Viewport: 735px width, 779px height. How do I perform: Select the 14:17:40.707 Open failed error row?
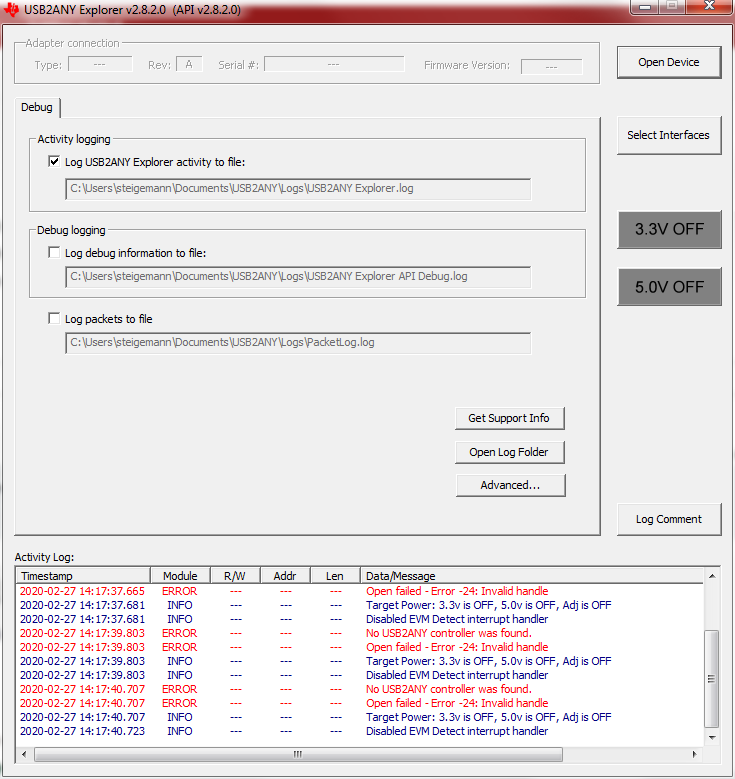tap(360, 703)
